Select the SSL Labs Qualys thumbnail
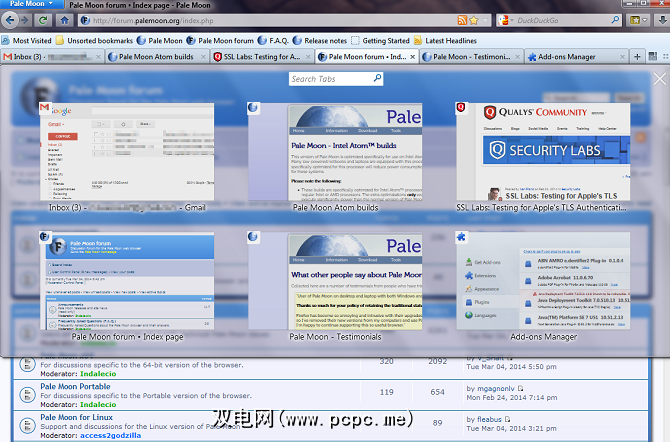Image resolution: width=670 pixels, height=442 pixels. [543, 151]
